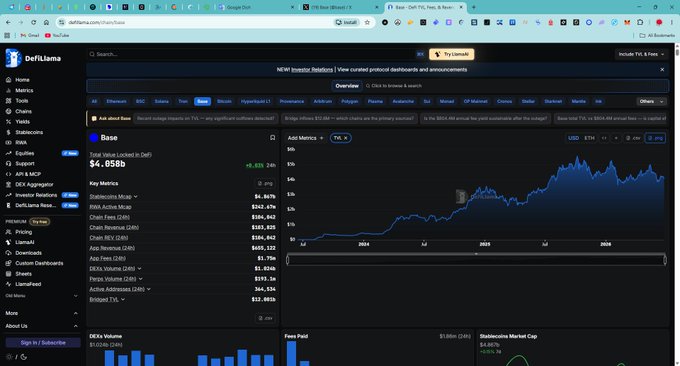Open Tools in the sidebar
This screenshot has width=680, height=366.
click(x=17, y=101)
